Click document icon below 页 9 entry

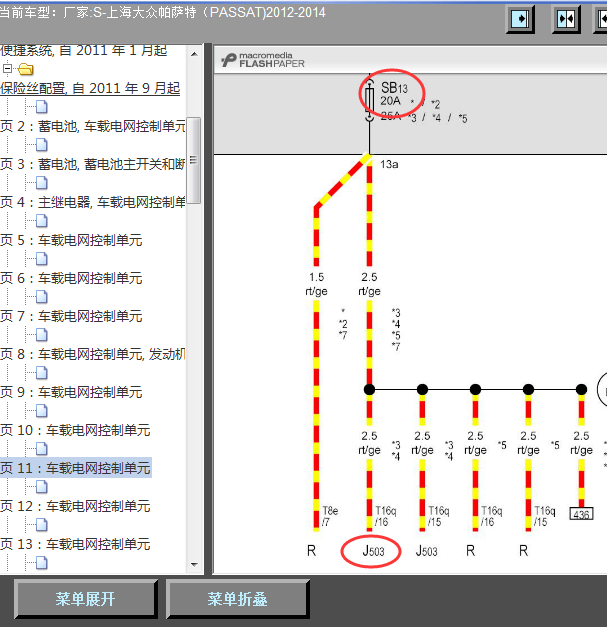tap(42, 411)
